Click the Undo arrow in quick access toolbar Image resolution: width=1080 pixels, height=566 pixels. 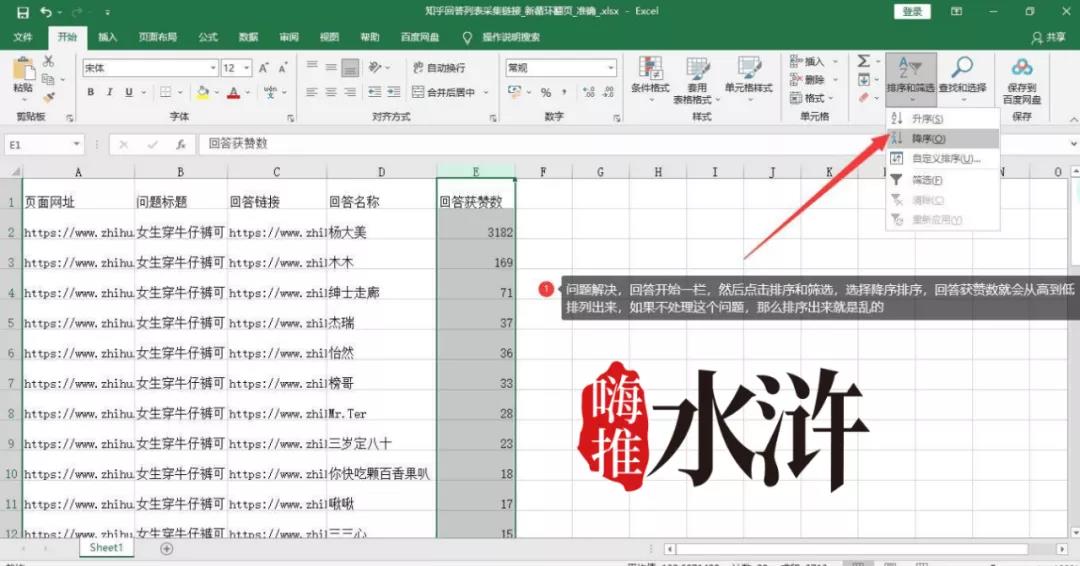pyautogui.click(x=46, y=12)
